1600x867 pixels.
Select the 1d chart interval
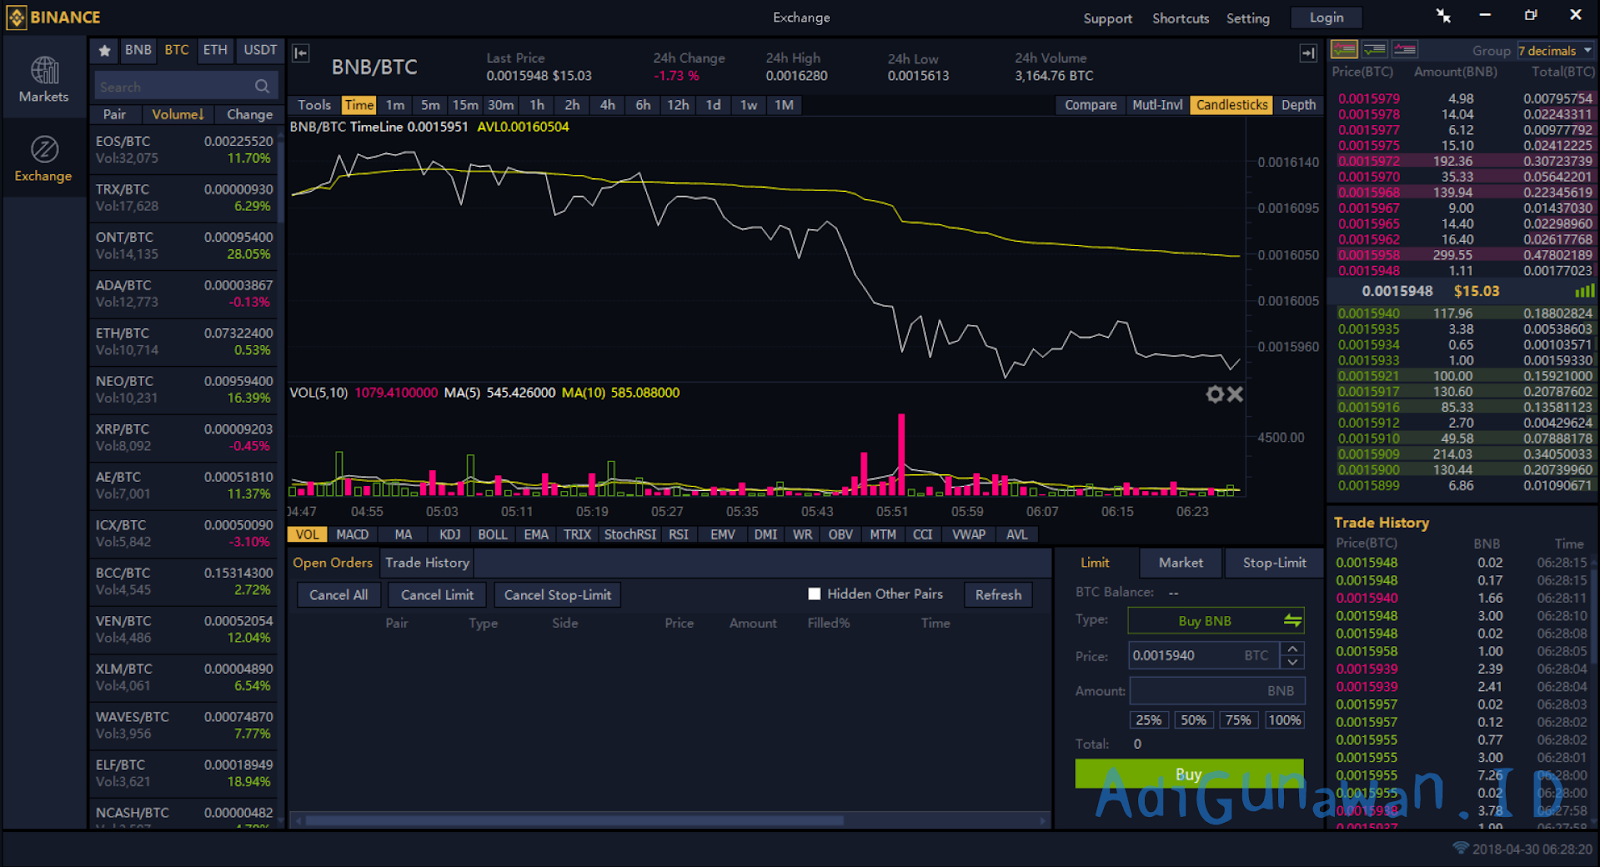[713, 105]
